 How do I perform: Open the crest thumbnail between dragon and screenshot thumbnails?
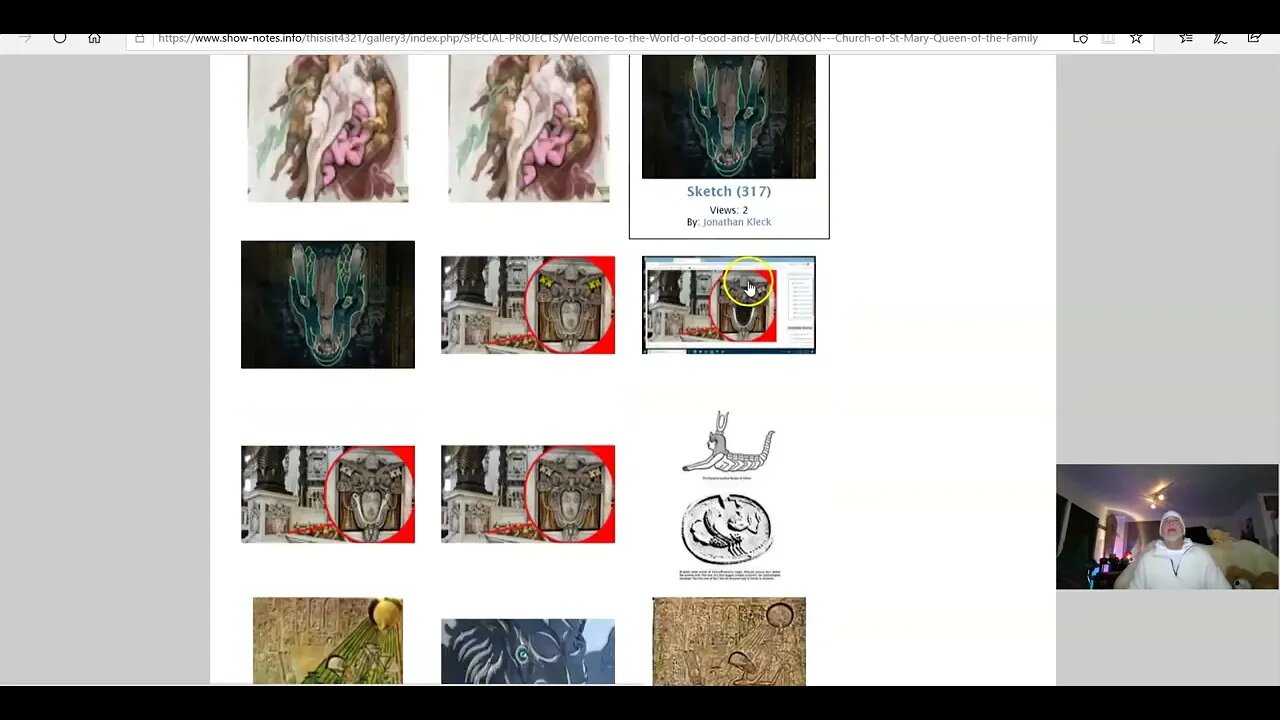click(528, 305)
